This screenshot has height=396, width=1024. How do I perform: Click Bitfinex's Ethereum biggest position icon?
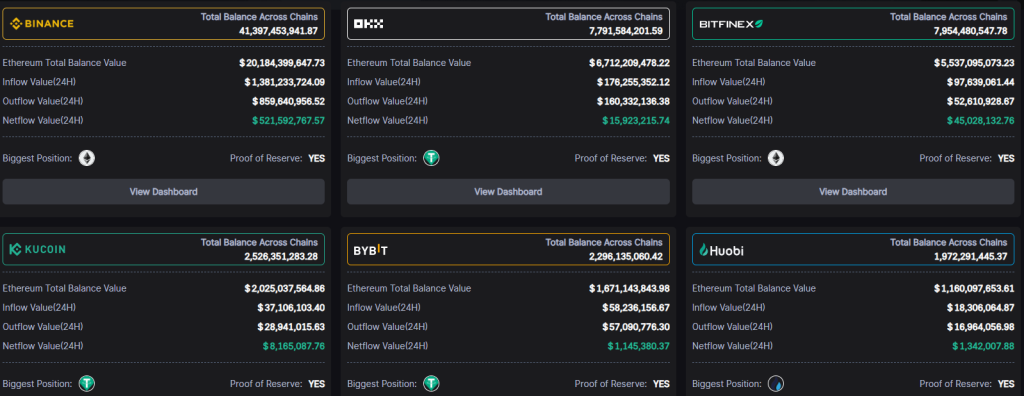776,158
